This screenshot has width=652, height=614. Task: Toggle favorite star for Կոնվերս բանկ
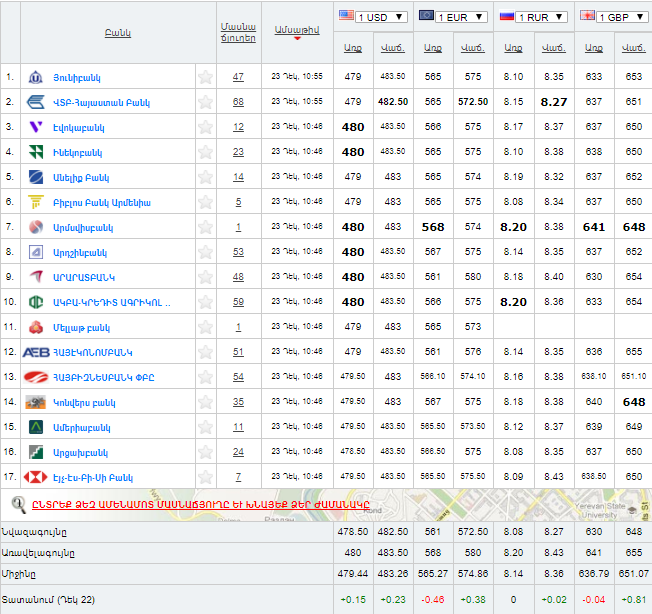205,402
